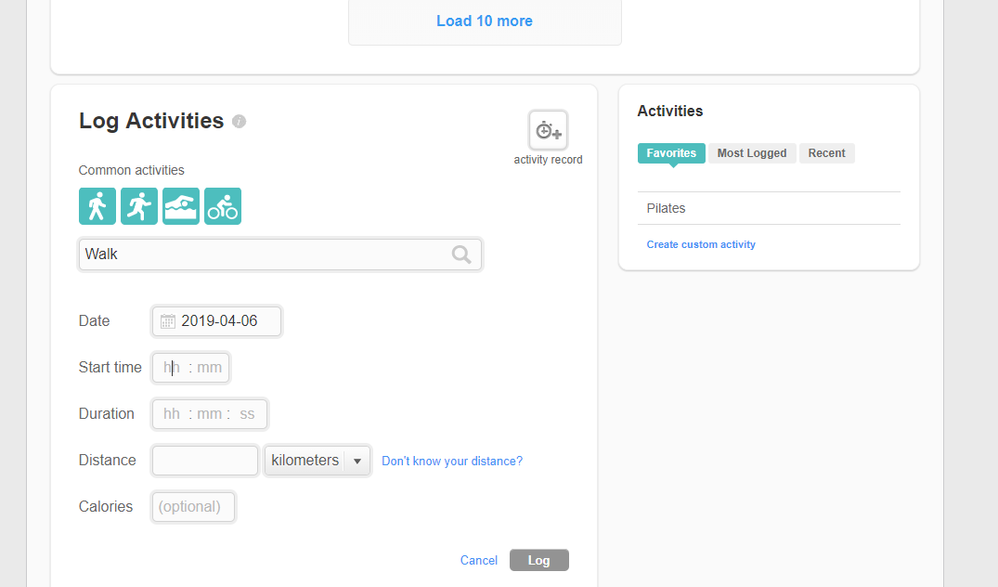Click Create custom activity link

pos(701,244)
